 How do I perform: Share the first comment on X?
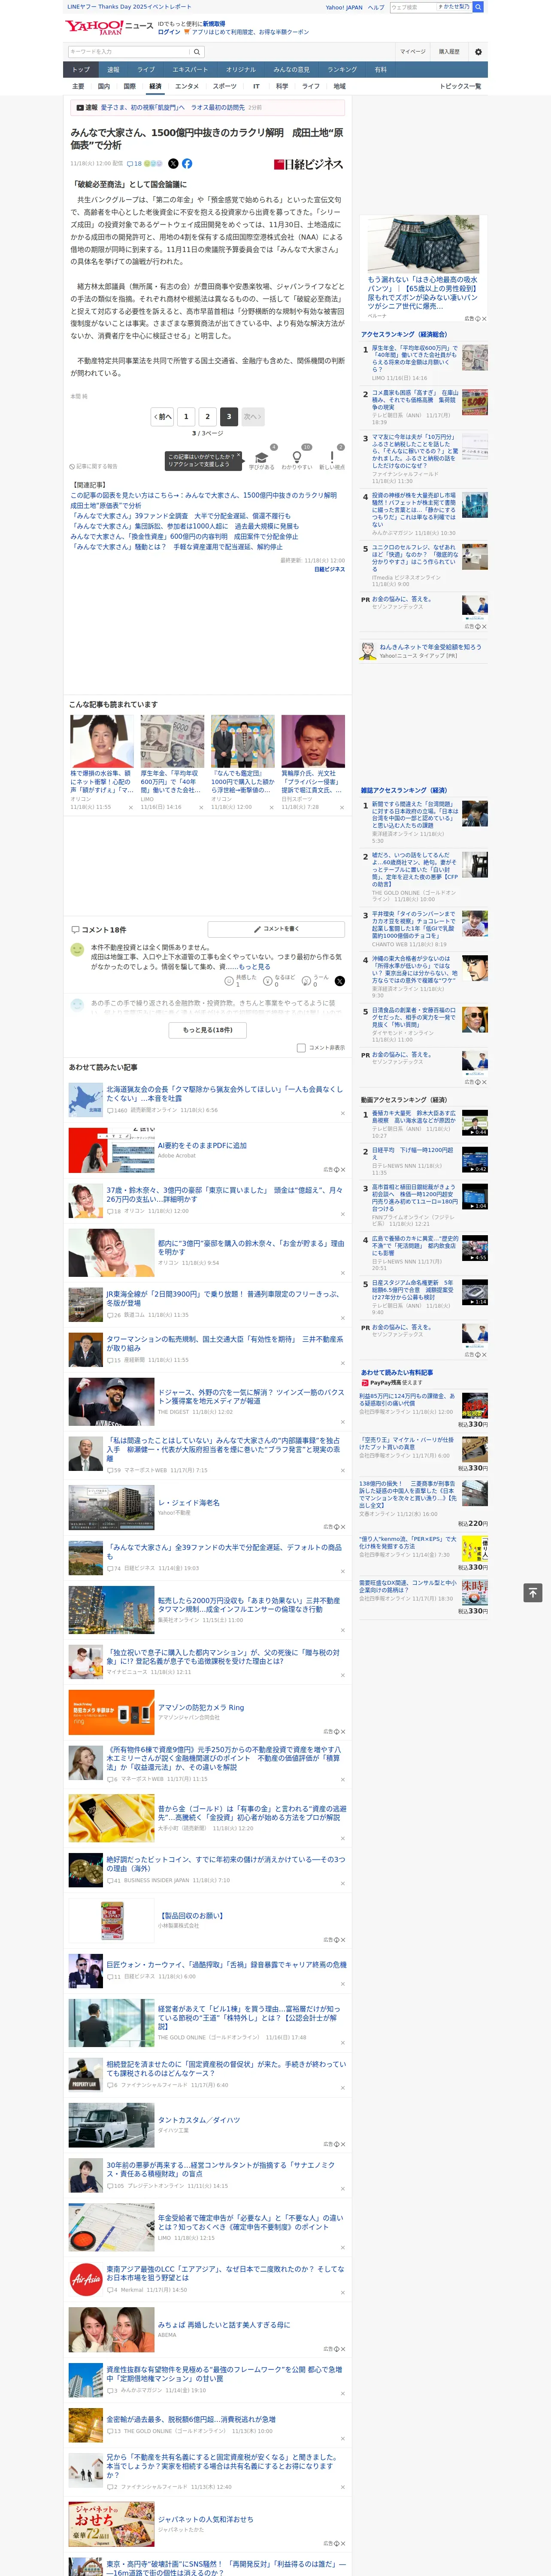click(339, 981)
